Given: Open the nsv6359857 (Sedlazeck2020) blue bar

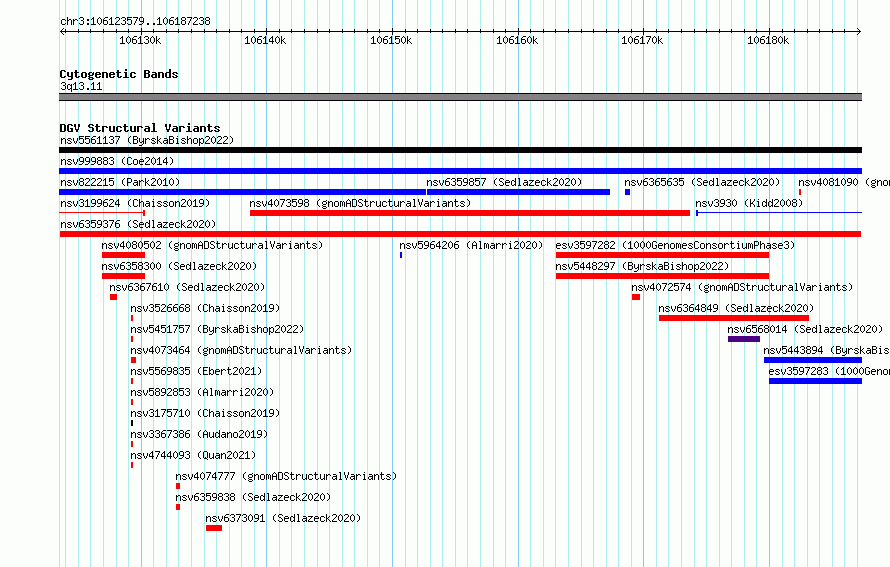Looking at the screenshot, I should coord(518,192).
